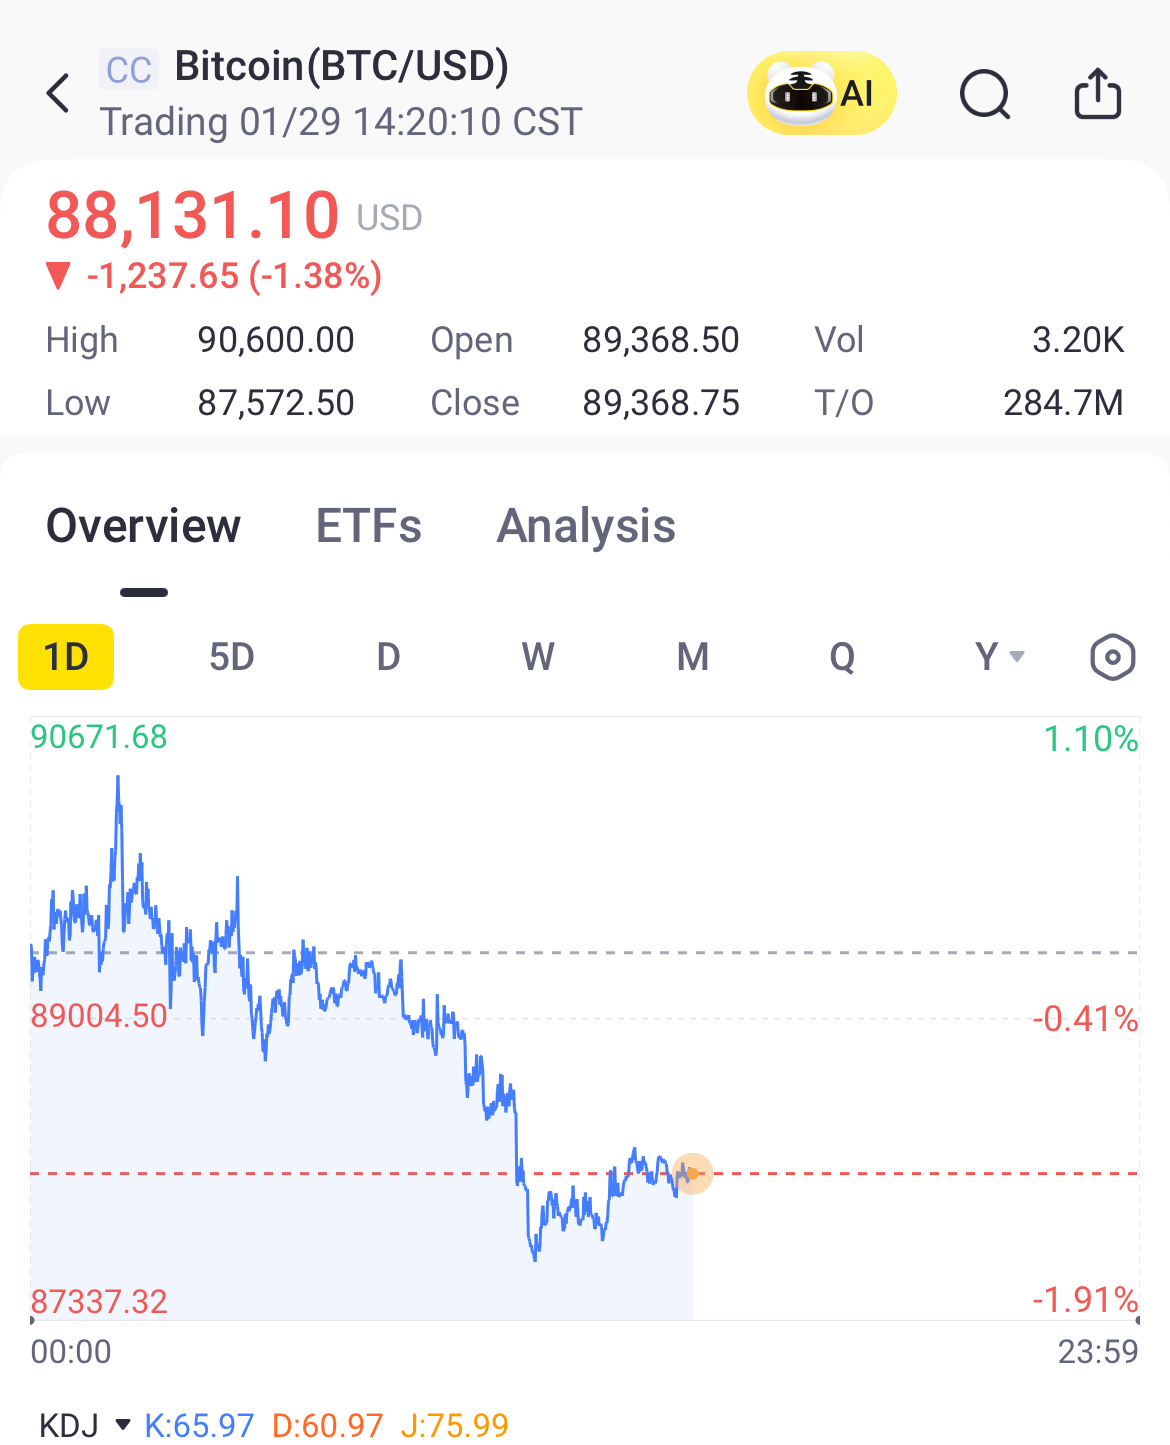The image size is (1170, 1445).
Task: Tap the orange current-price marker dot
Action: coord(692,1173)
